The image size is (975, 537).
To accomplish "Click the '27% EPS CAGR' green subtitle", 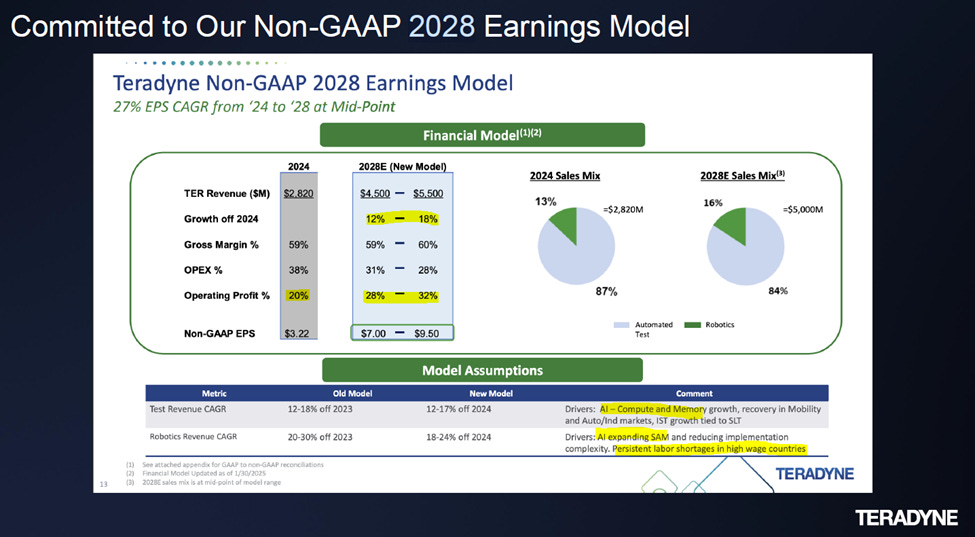I will (x=254, y=107).
